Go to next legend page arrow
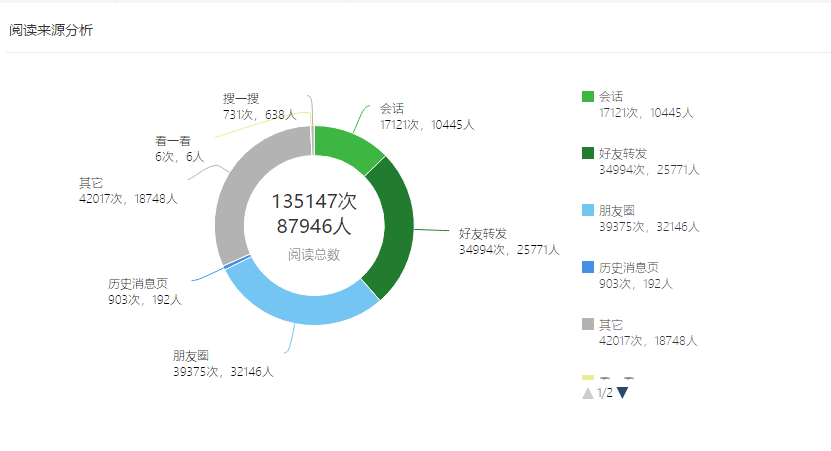The image size is (831, 451). [x=623, y=393]
